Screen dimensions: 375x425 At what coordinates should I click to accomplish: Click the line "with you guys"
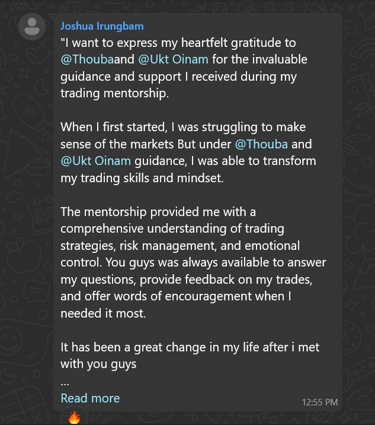[x=98, y=364]
